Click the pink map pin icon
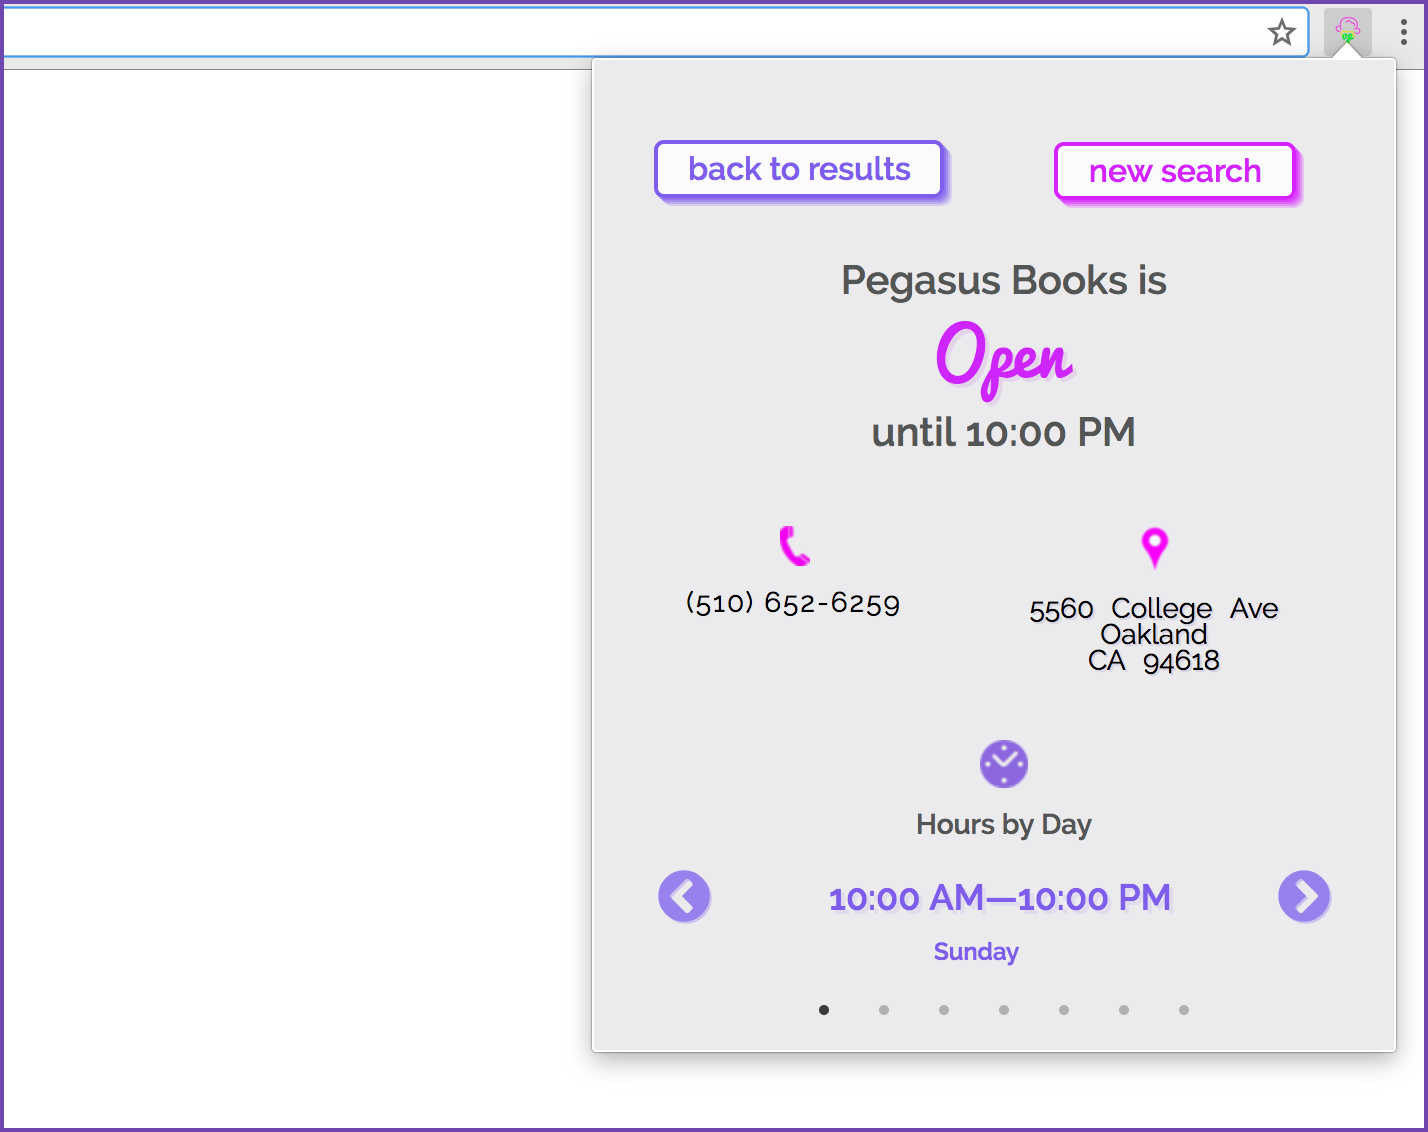 (x=1154, y=548)
